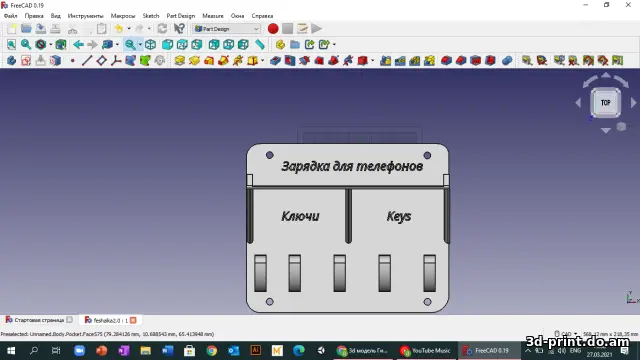Open the Macros dialog notepad icon

click(302, 29)
